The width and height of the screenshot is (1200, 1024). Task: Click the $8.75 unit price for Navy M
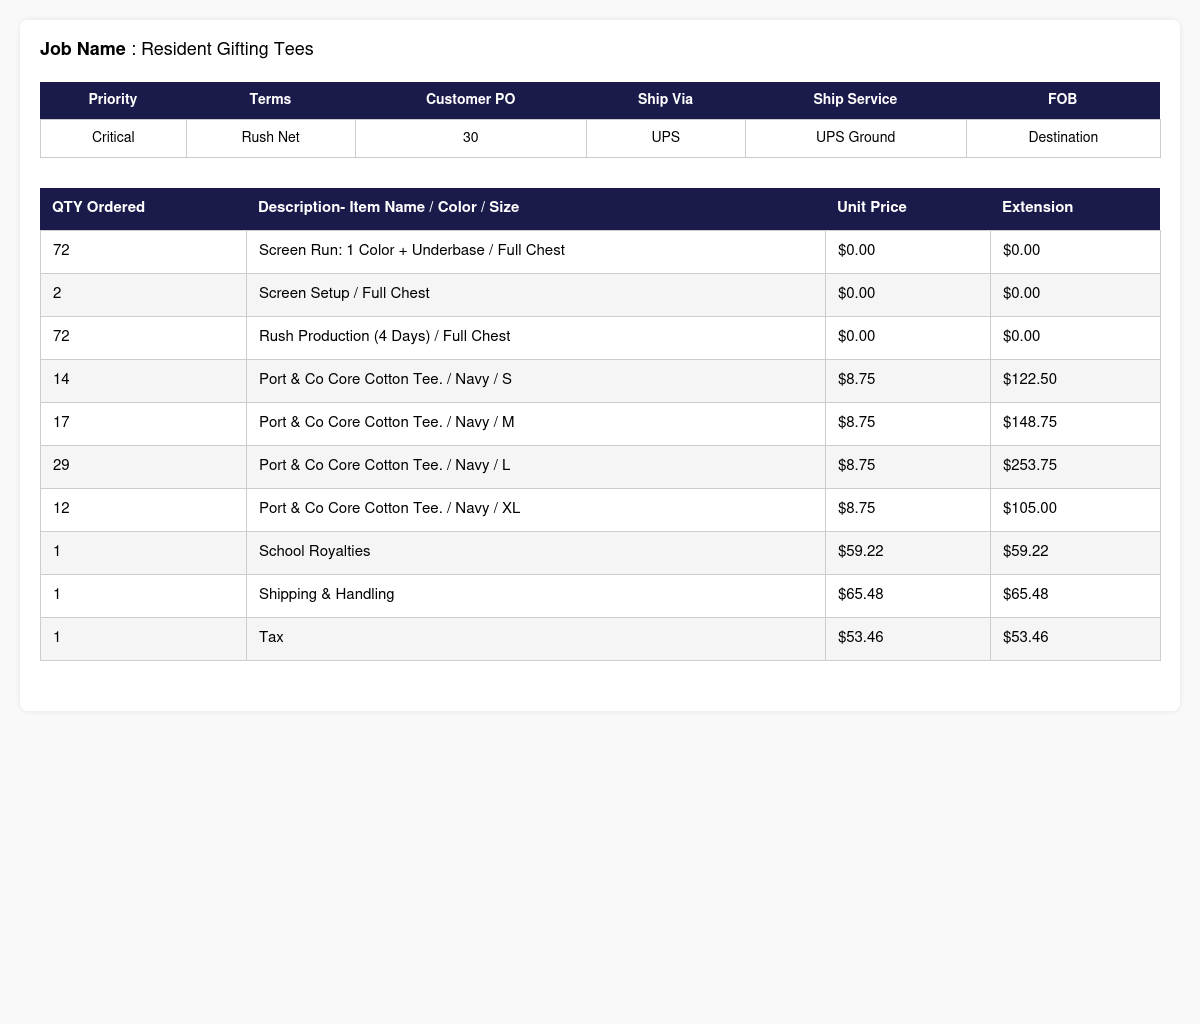[908, 423]
